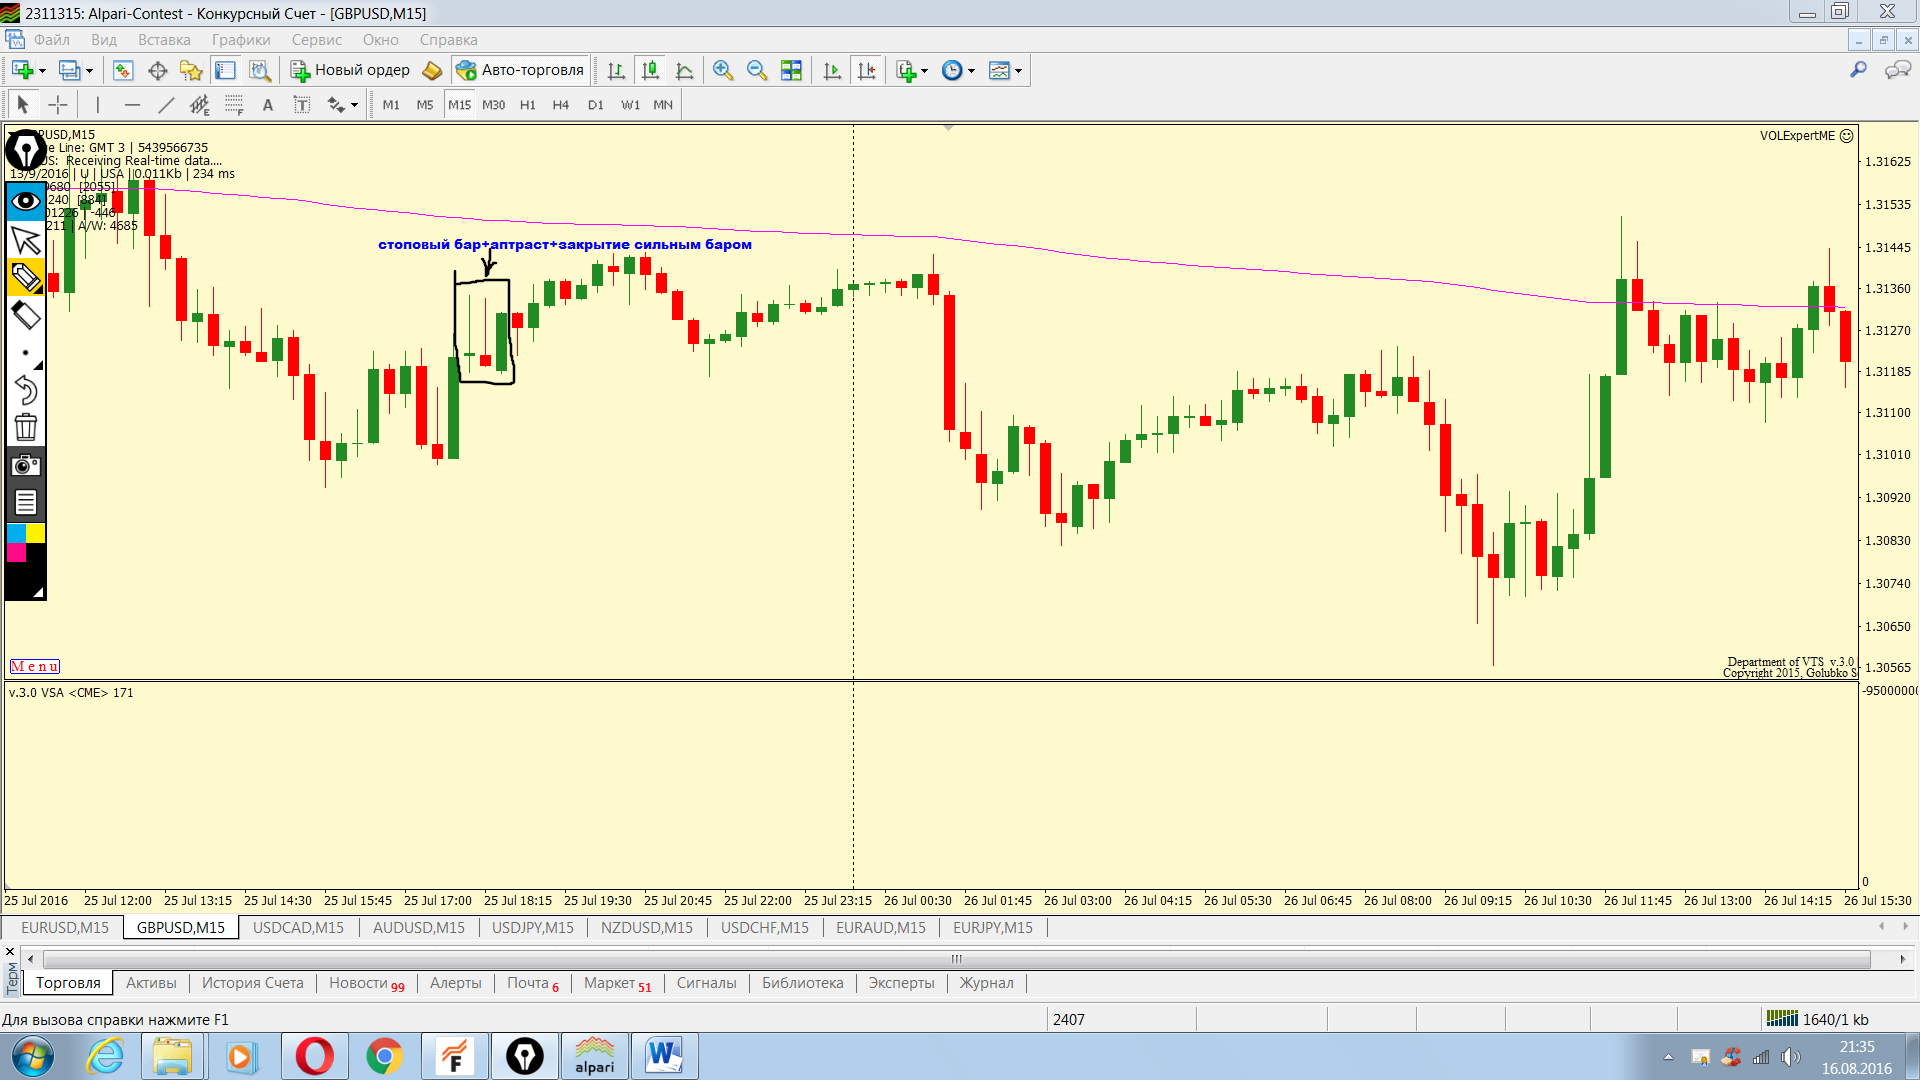Open the search magnifier in toolbar
Viewport: 1920px width, 1080px height.
pos(1858,70)
